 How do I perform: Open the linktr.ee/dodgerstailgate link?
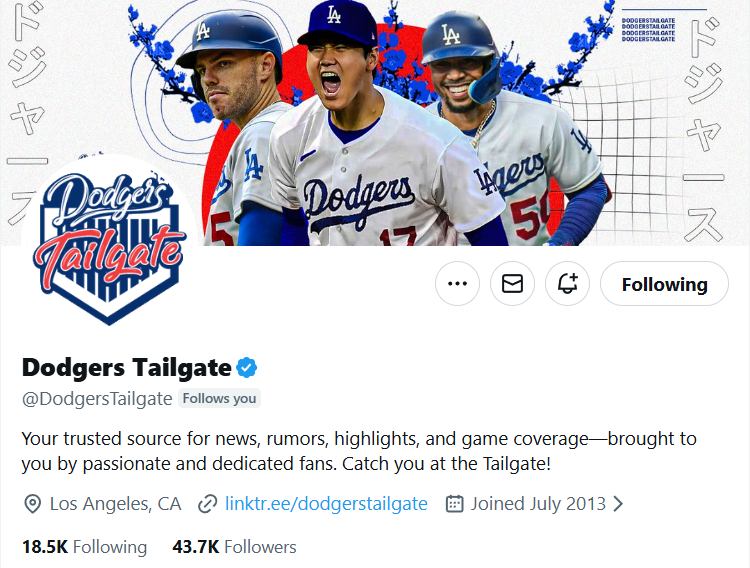coord(326,503)
